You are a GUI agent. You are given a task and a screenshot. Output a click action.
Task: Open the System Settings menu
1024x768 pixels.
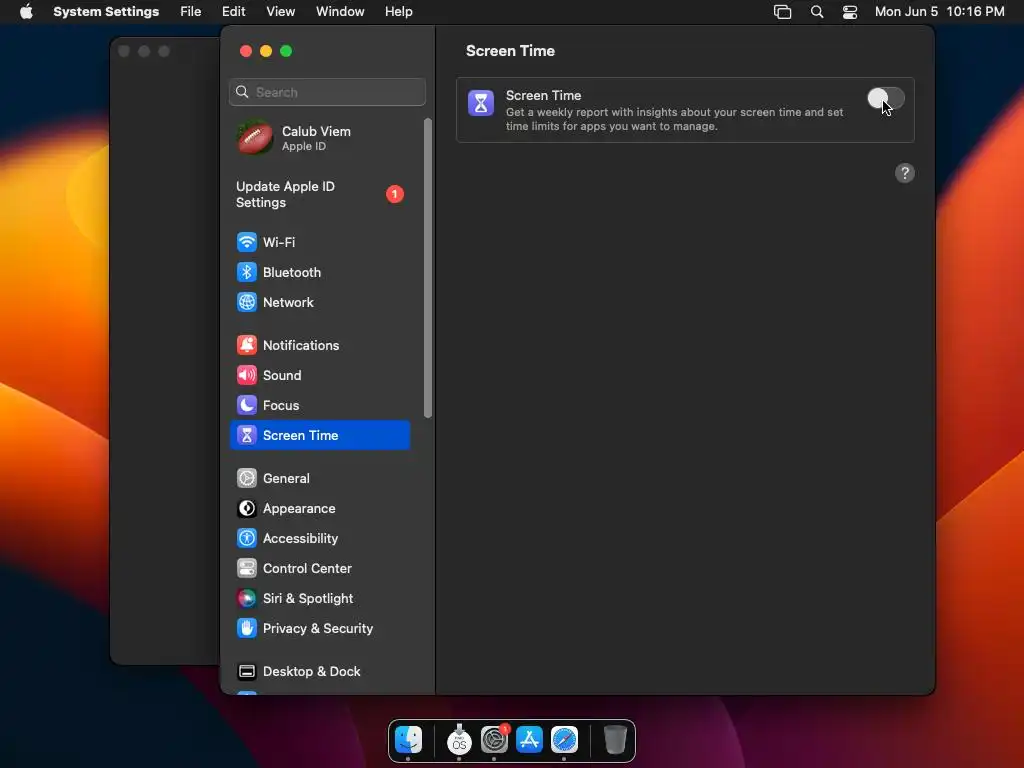106,12
